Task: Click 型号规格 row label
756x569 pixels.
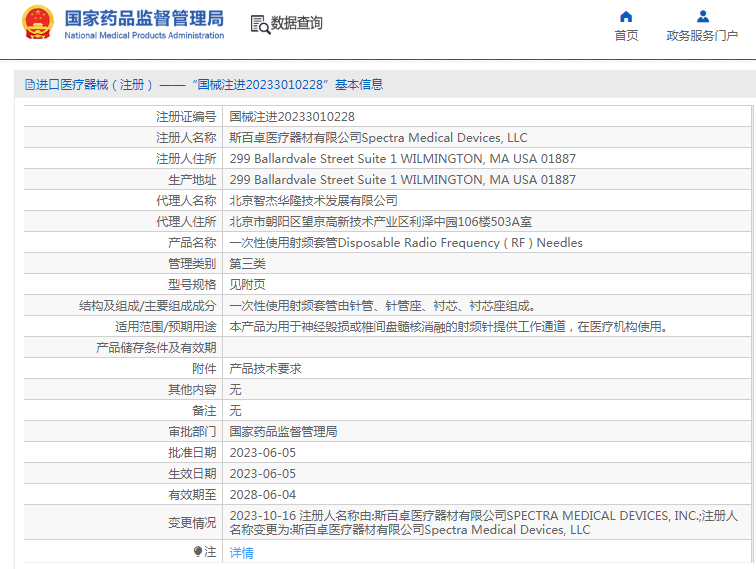Action: (192, 284)
